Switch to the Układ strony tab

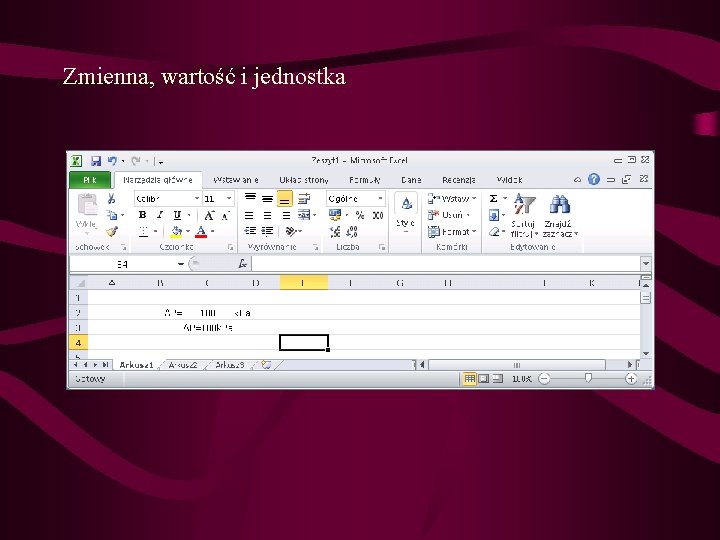point(304,180)
